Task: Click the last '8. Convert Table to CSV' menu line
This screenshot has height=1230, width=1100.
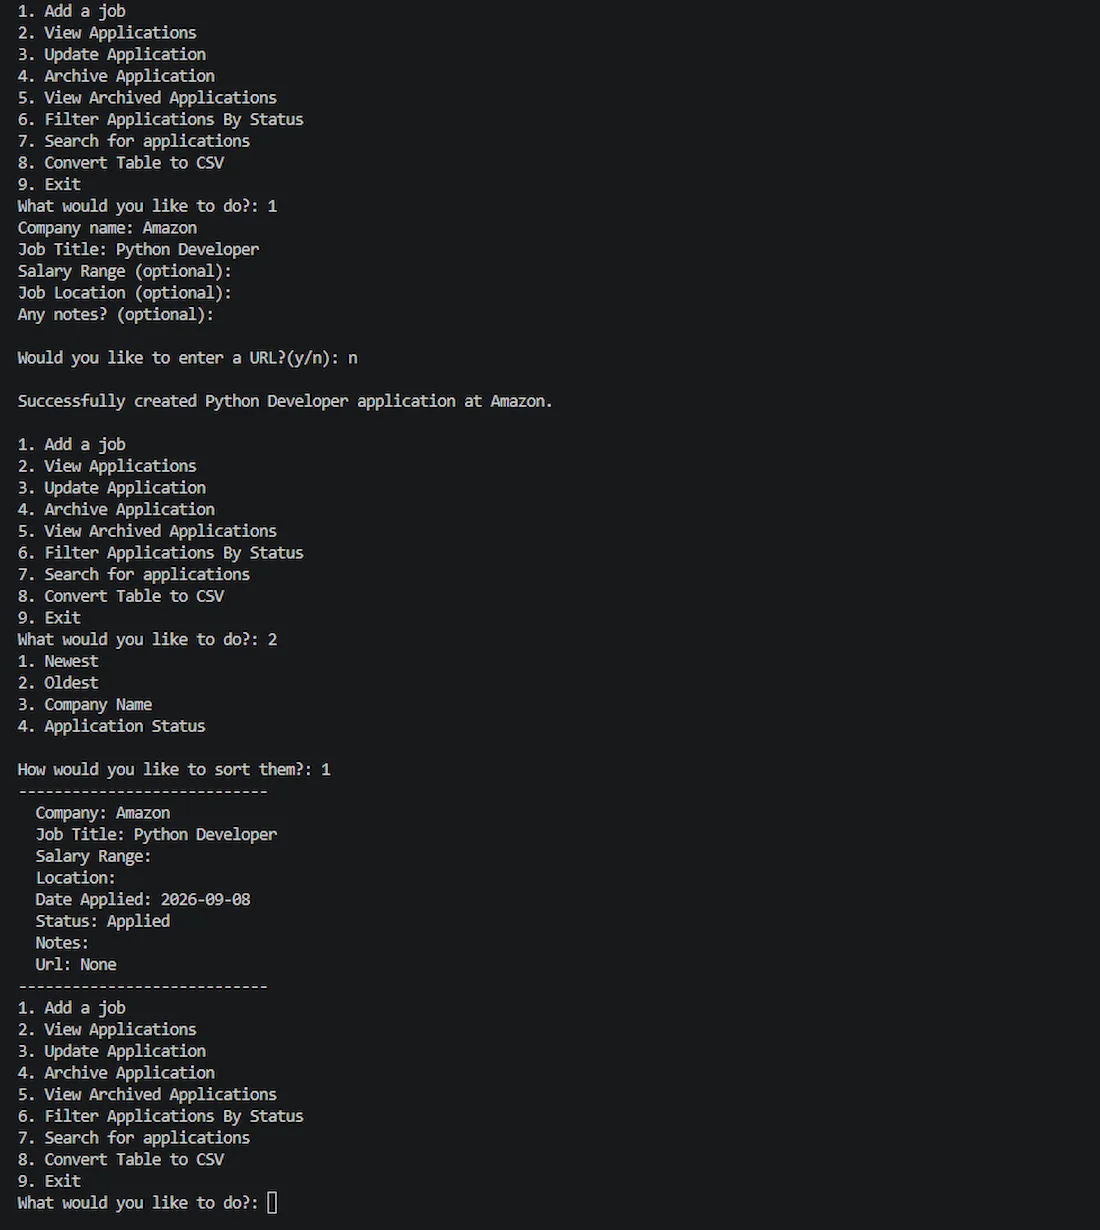Action: click(x=121, y=1159)
